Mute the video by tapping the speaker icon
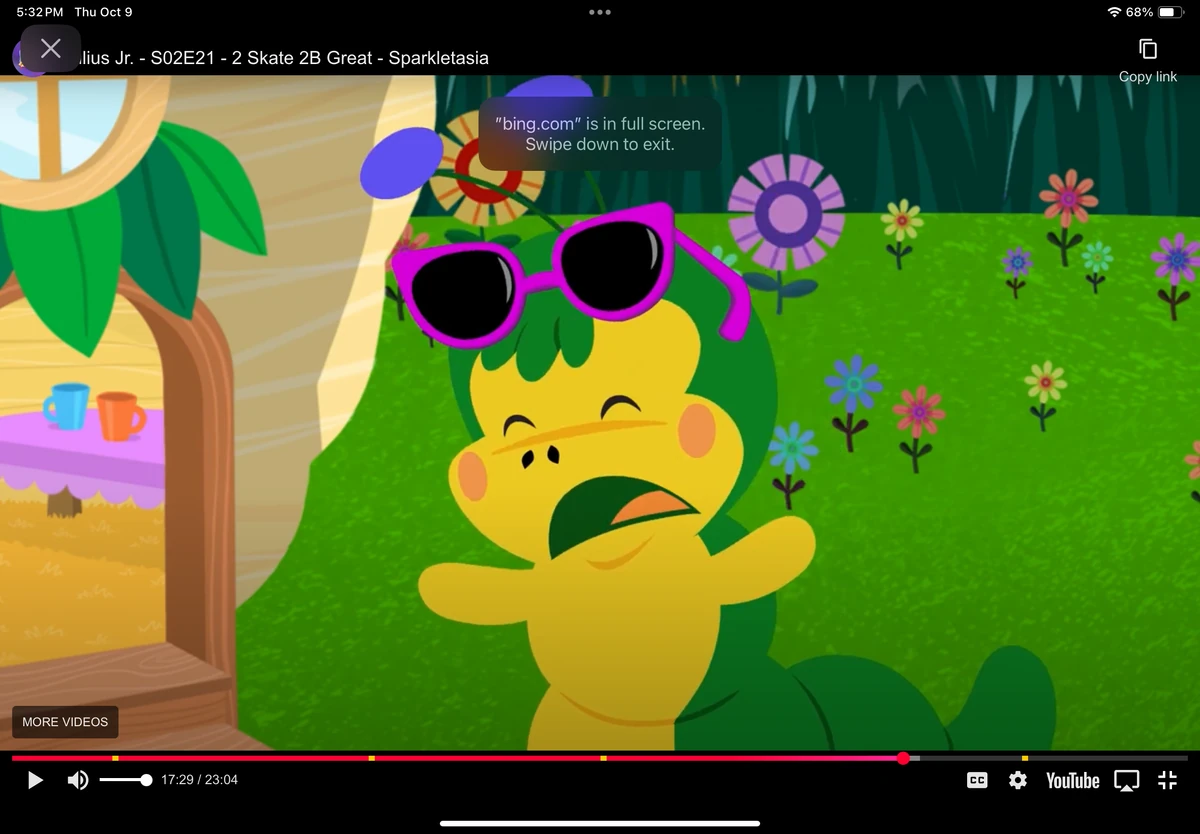Screen dimensions: 1200x834 click(77, 780)
